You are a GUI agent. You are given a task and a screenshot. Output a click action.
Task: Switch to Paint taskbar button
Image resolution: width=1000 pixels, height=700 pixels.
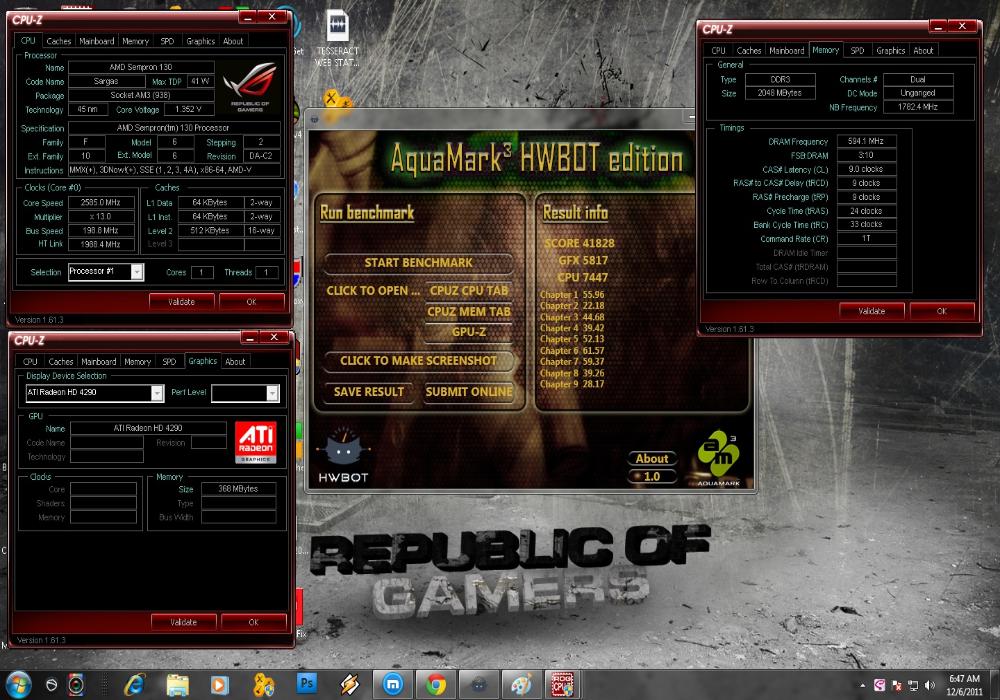522,685
